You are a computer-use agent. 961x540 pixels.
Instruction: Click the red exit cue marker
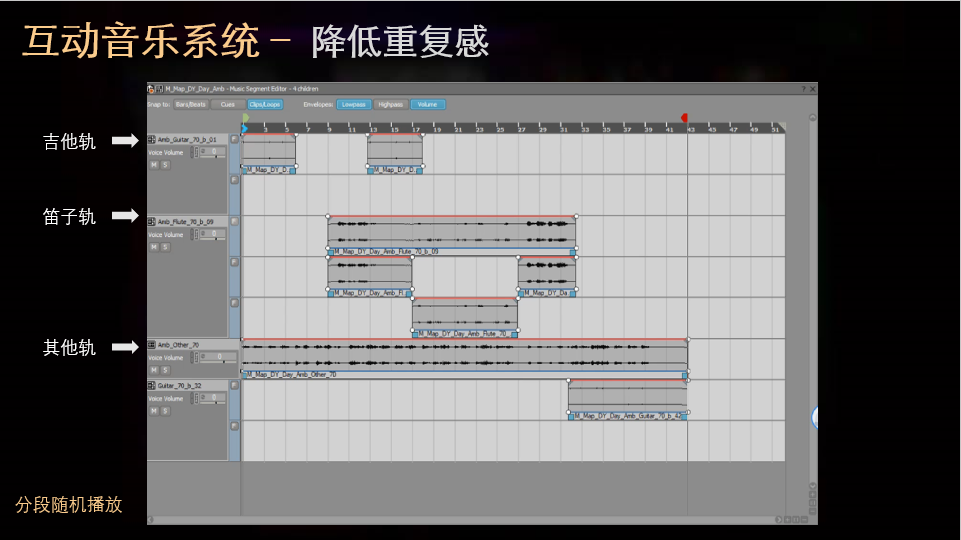[x=685, y=117]
